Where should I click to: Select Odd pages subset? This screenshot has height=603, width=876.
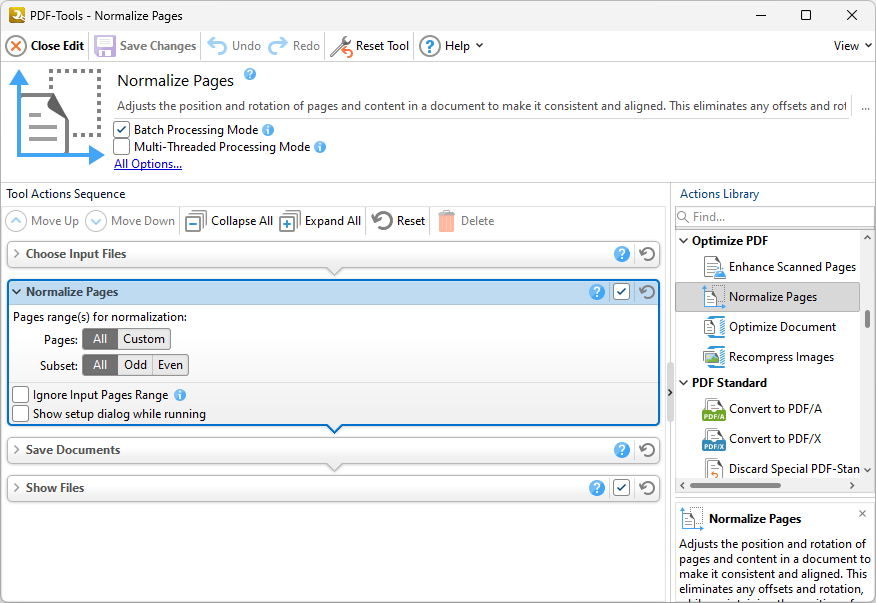point(135,365)
